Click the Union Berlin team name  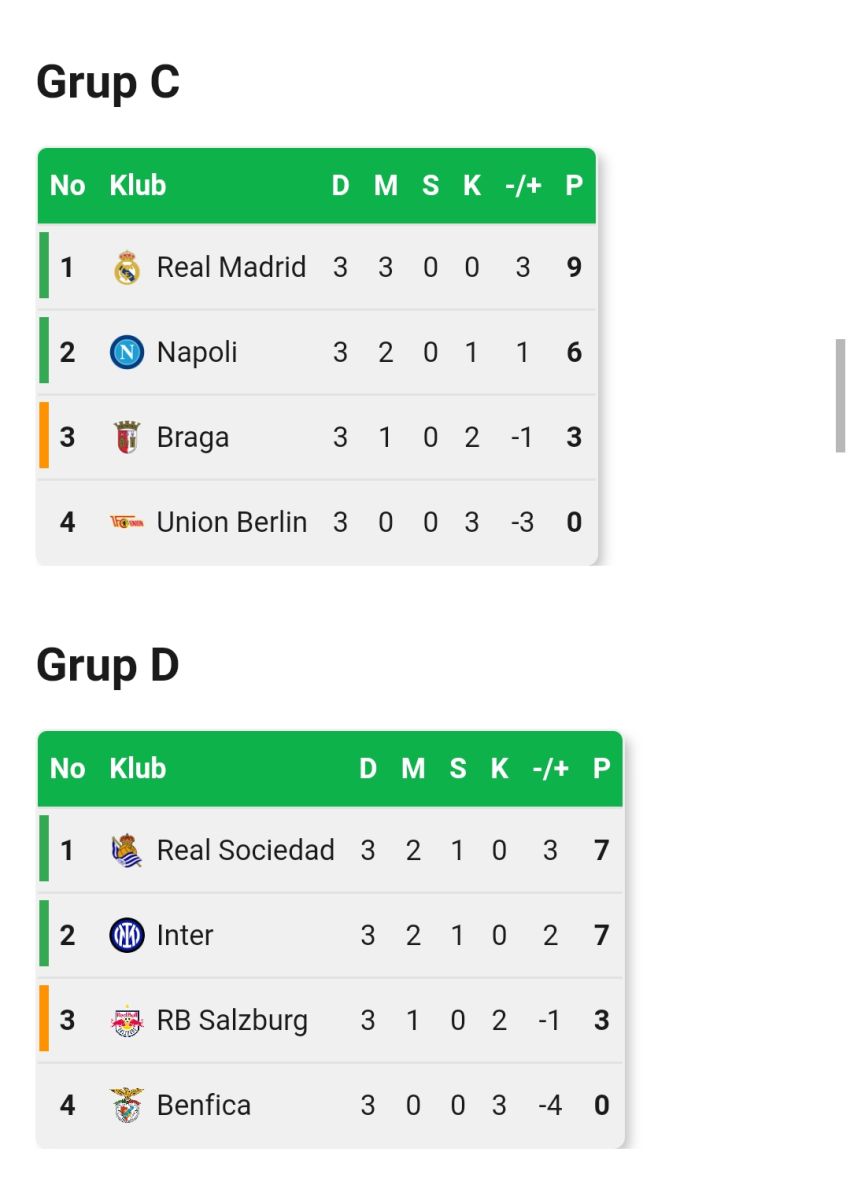[x=232, y=522]
